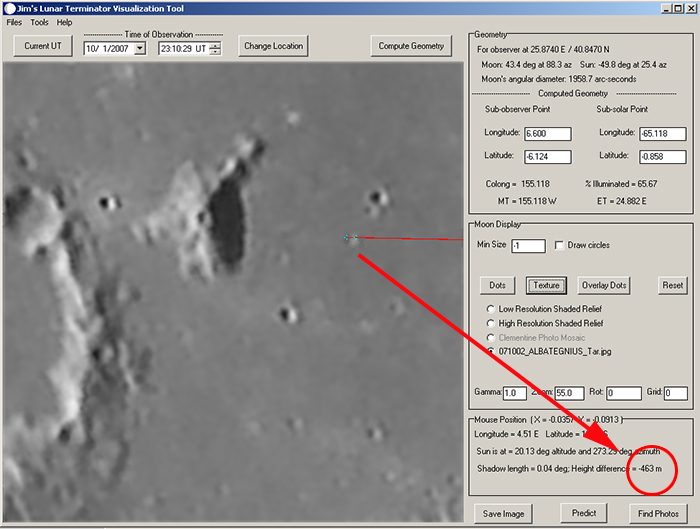Viewport: 700px width, 529px height.
Task: Click the Overlay Dots button
Action: click(604, 285)
